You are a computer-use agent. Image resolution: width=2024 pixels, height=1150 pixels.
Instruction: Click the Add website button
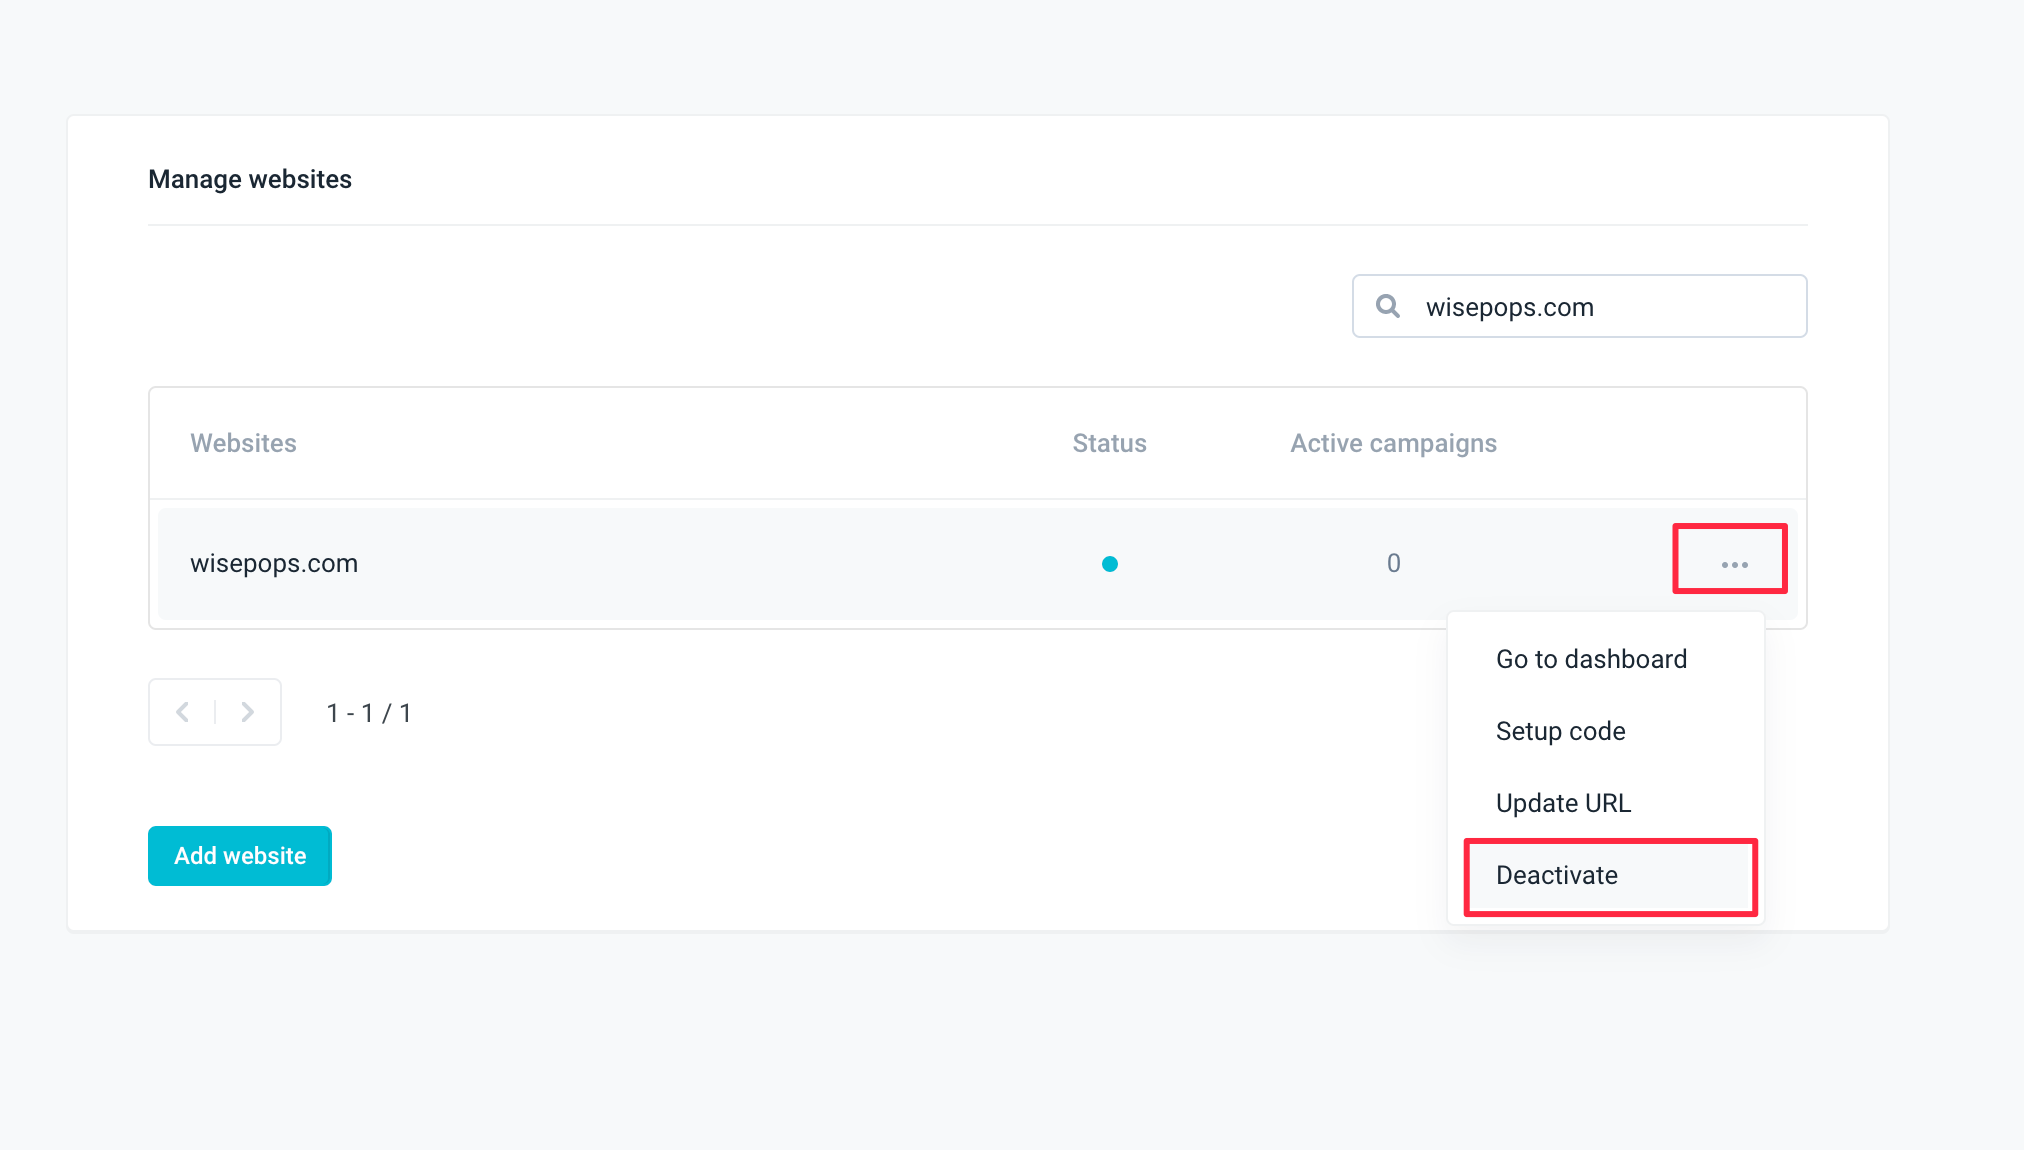[240, 856]
